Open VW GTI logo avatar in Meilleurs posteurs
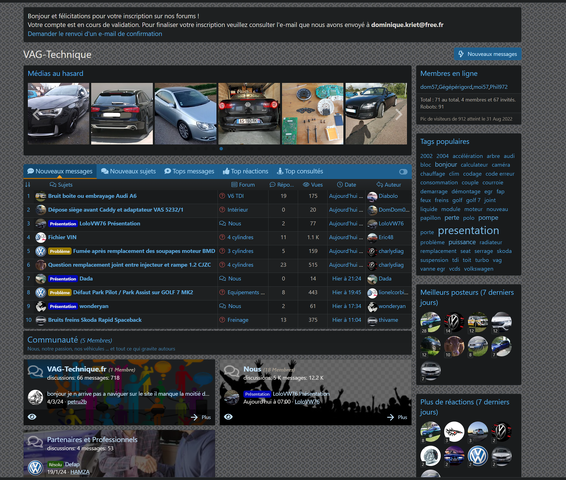Screen dimensions: 566x480 pos(454,322)
